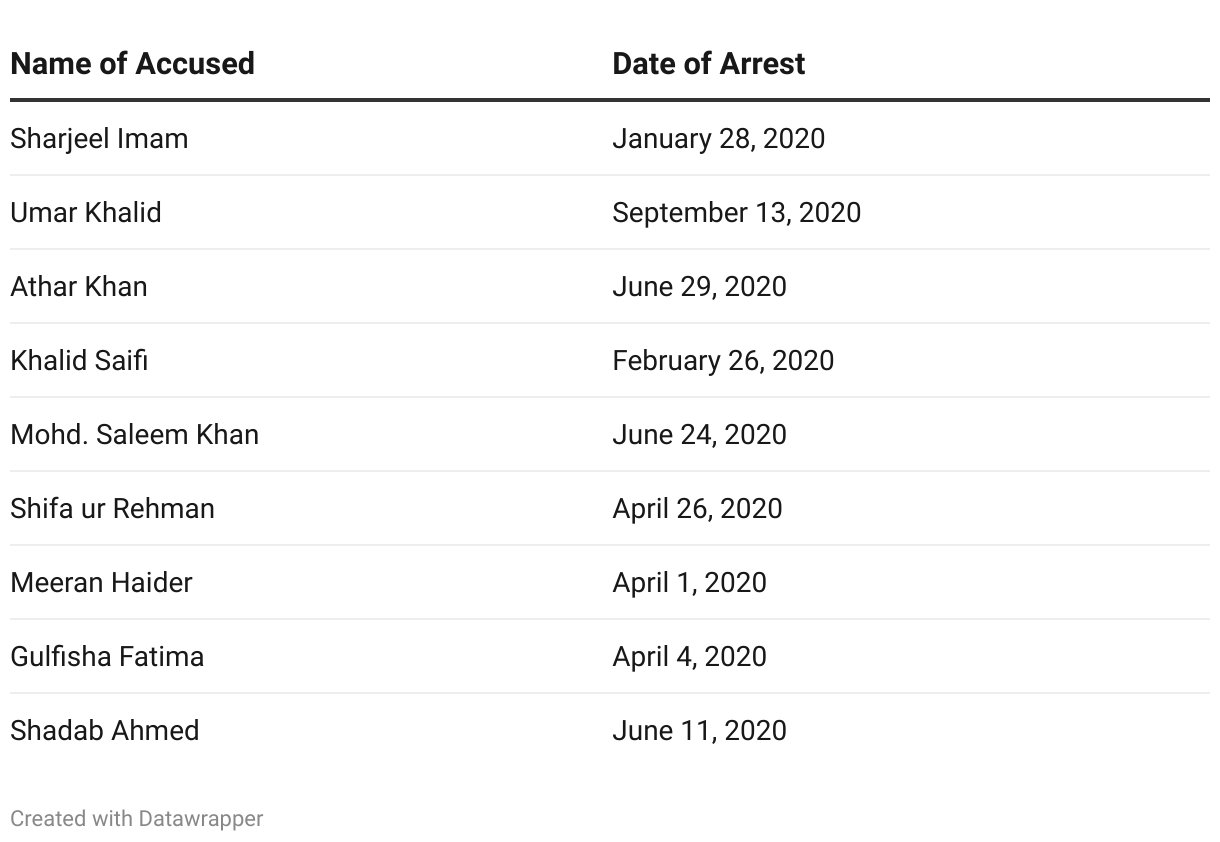
Task: Click the April 1, 2020 date
Action: [x=690, y=582]
